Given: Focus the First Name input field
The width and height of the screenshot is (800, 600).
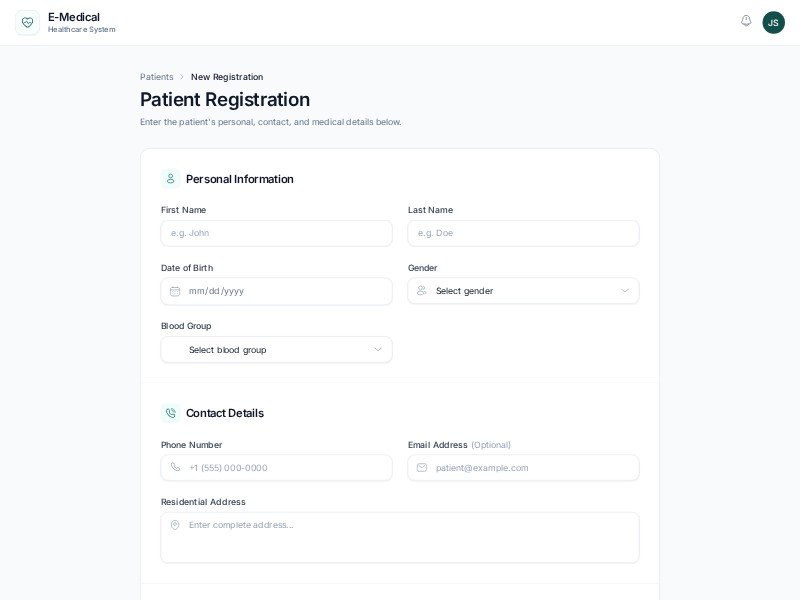Looking at the screenshot, I should click(x=276, y=233).
